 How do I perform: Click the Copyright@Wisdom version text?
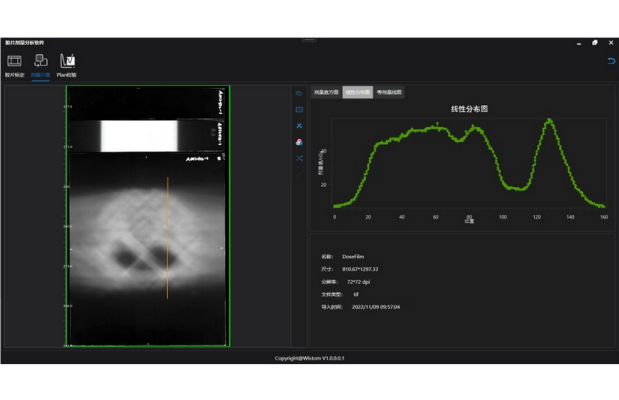[309, 357]
